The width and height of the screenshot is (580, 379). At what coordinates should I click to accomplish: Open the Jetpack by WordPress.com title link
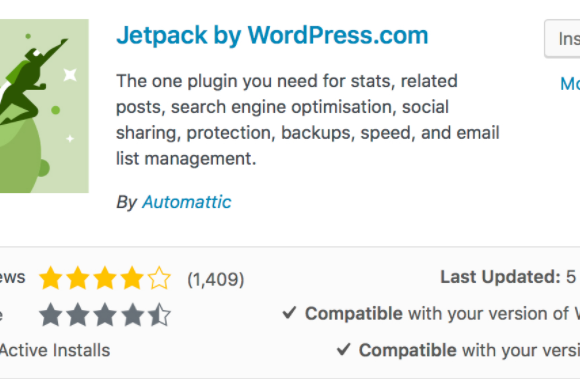click(272, 36)
